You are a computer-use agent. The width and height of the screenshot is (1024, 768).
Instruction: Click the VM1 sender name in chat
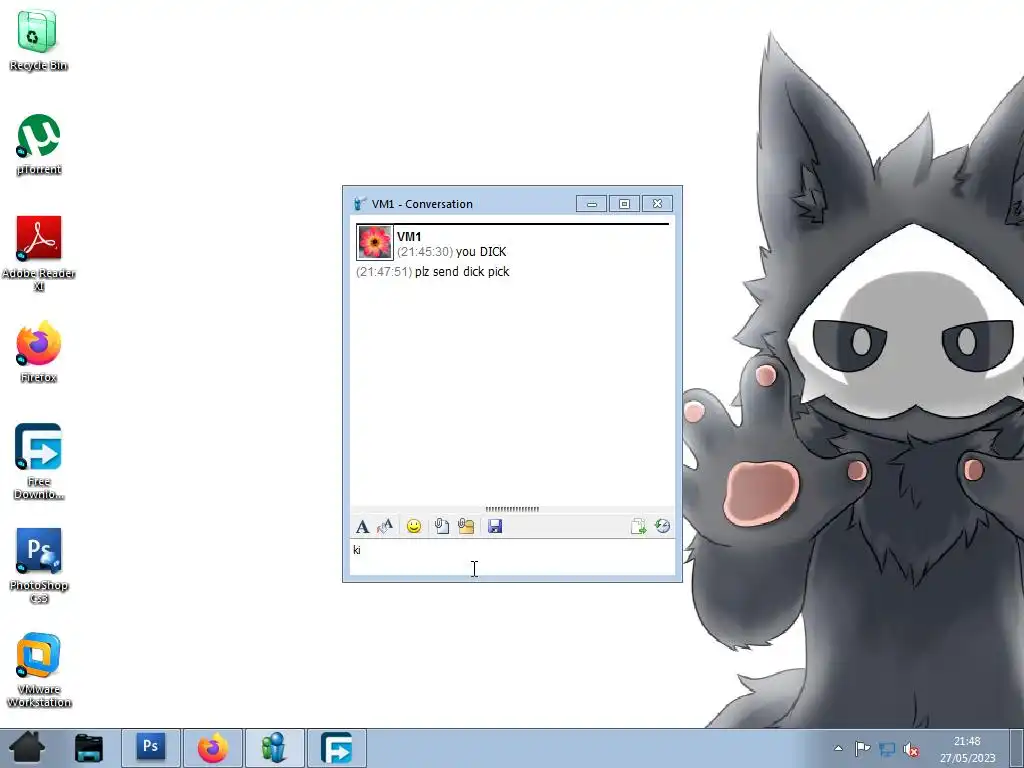pos(409,236)
